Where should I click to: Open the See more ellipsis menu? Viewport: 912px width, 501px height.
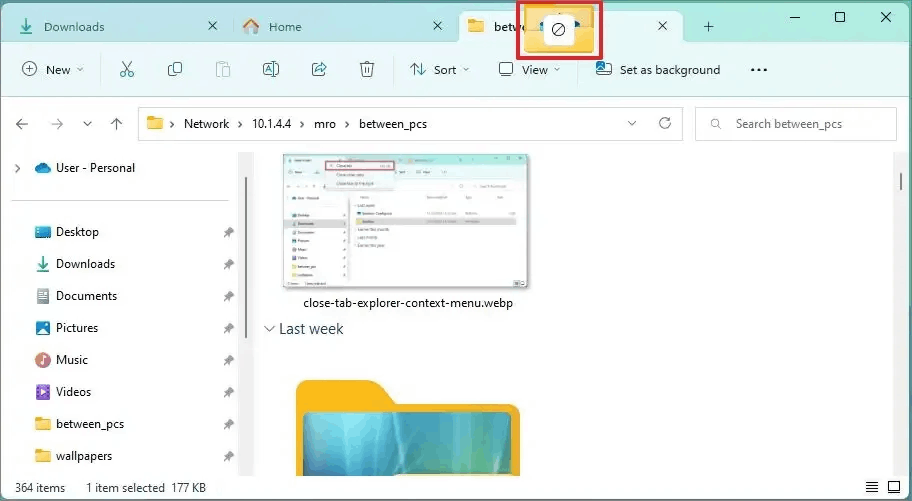pyautogui.click(x=758, y=70)
